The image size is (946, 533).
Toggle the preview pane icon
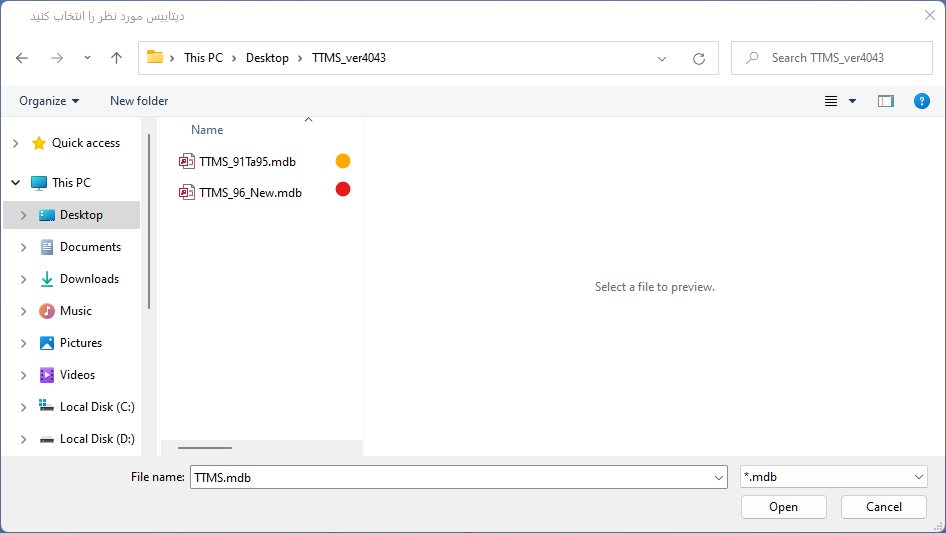point(885,101)
